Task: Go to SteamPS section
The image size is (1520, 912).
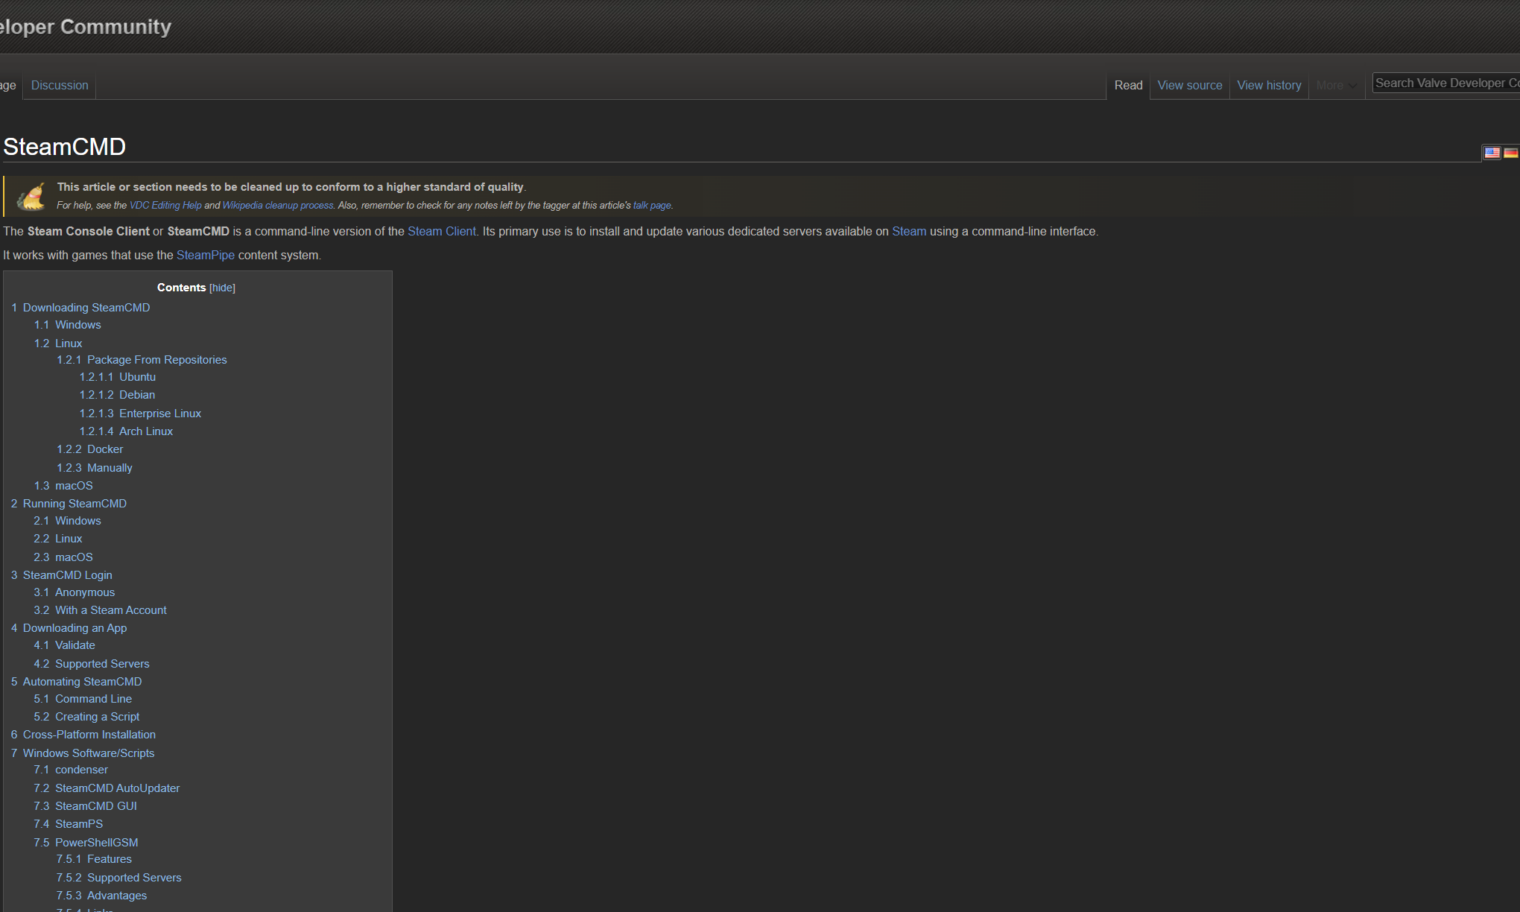Action: click(x=68, y=825)
